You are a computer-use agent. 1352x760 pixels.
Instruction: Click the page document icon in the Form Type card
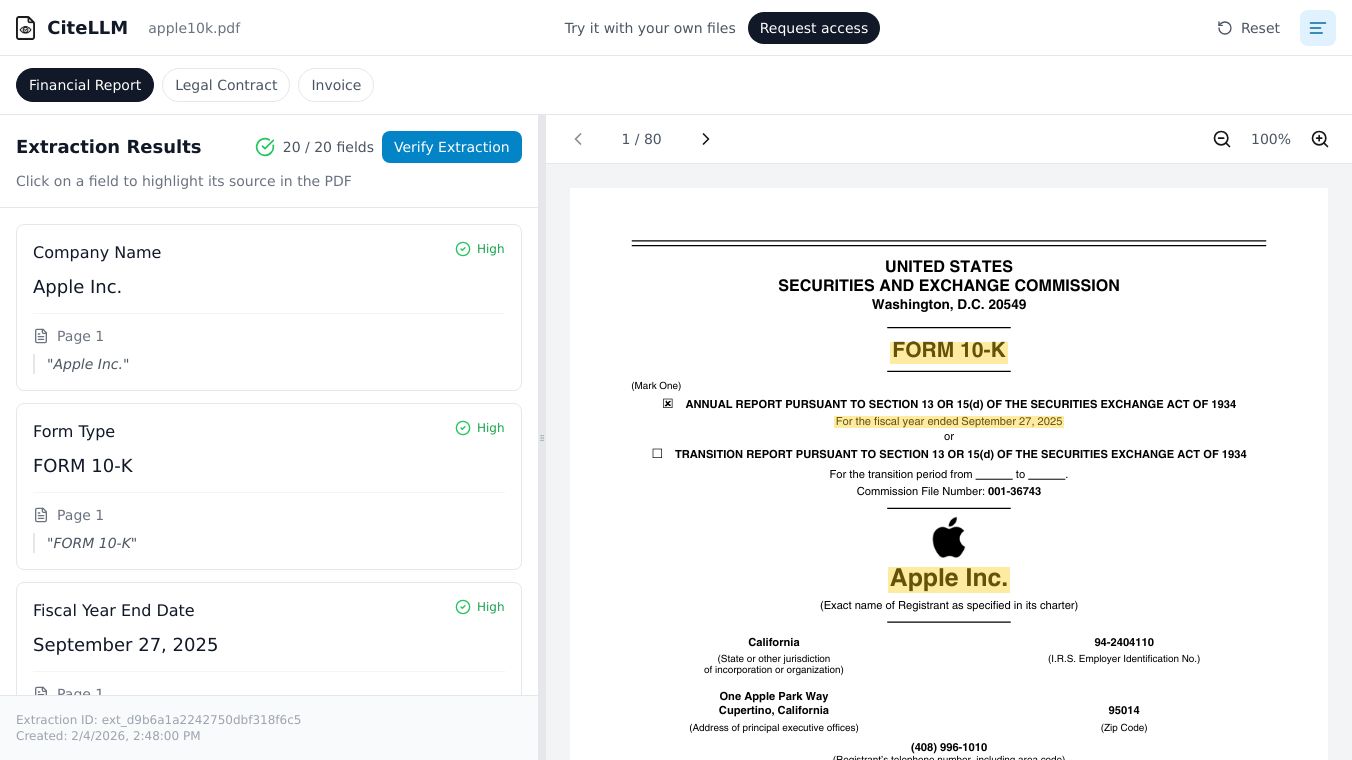[x=41, y=515]
